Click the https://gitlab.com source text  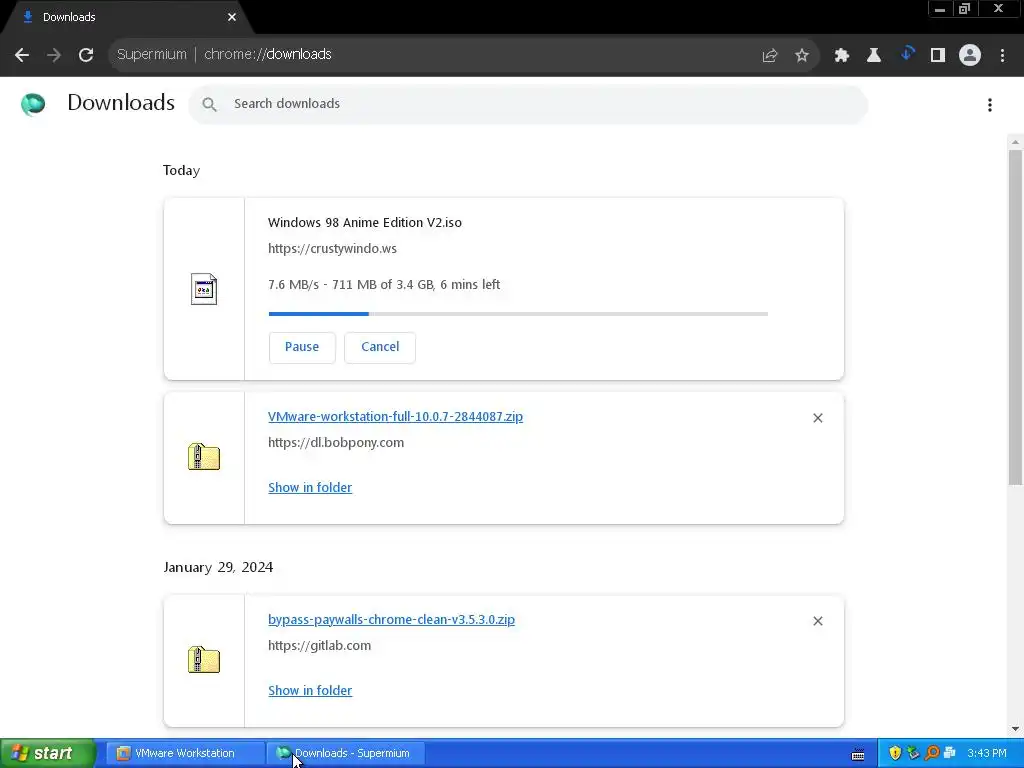point(319,646)
